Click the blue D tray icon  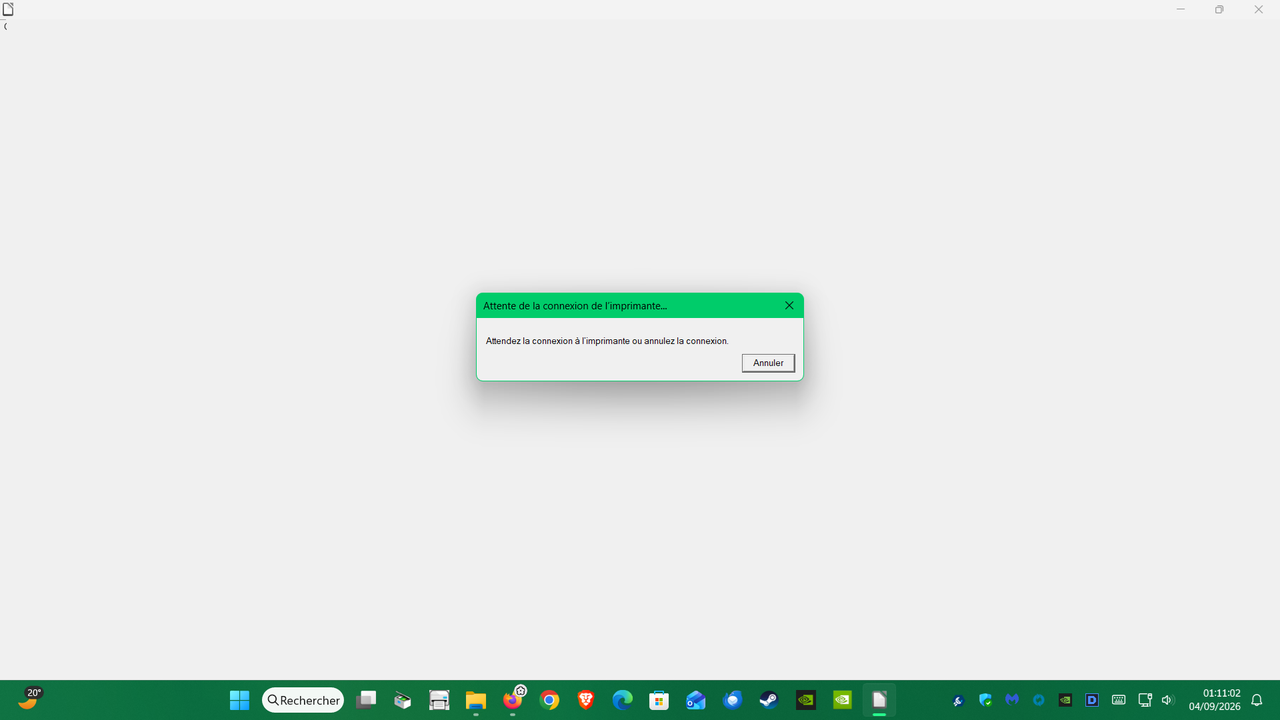pyautogui.click(x=1092, y=700)
